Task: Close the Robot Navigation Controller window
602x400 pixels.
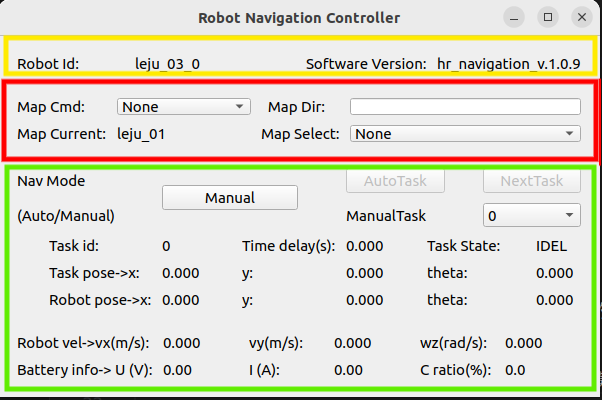Action: (x=580, y=17)
